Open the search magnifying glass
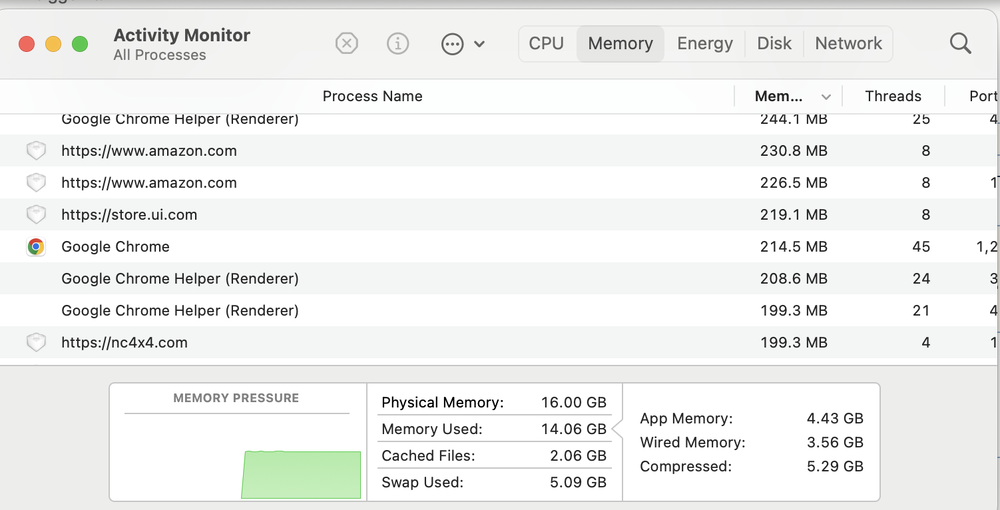The image size is (1000, 510). click(960, 43)
